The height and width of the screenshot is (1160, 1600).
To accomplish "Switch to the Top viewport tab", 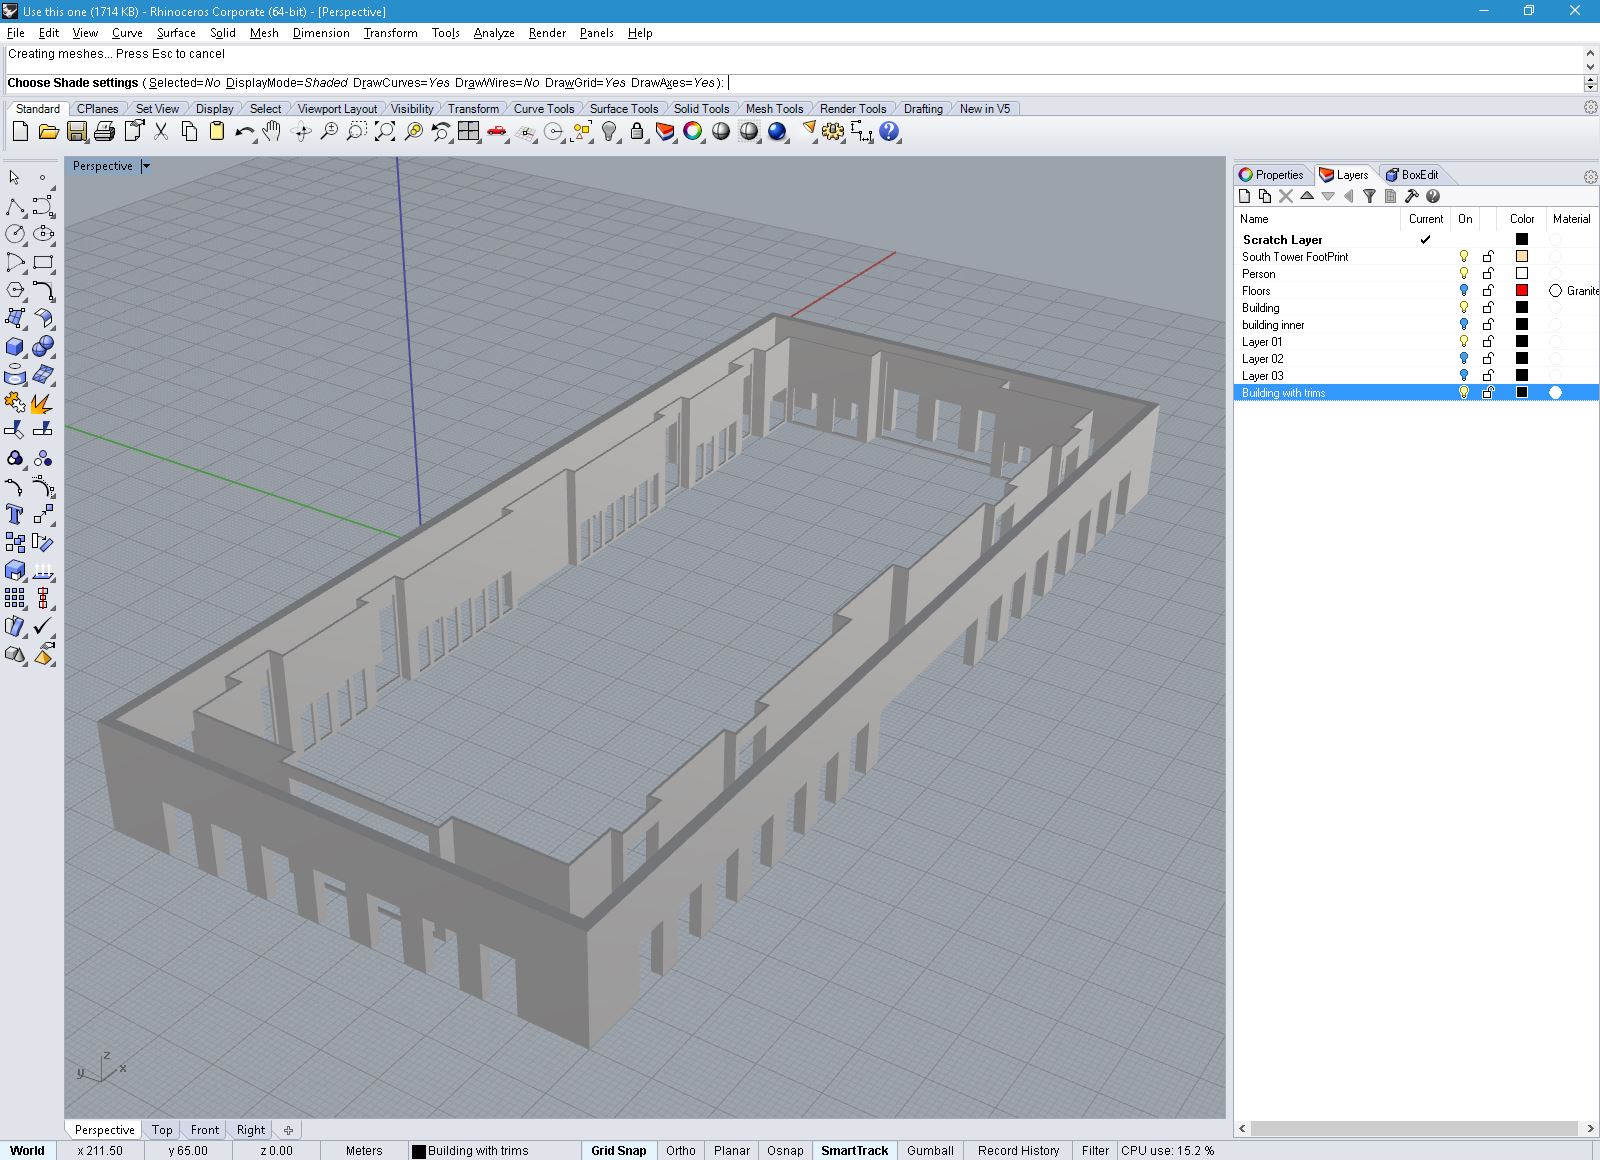I will 162,1129.
